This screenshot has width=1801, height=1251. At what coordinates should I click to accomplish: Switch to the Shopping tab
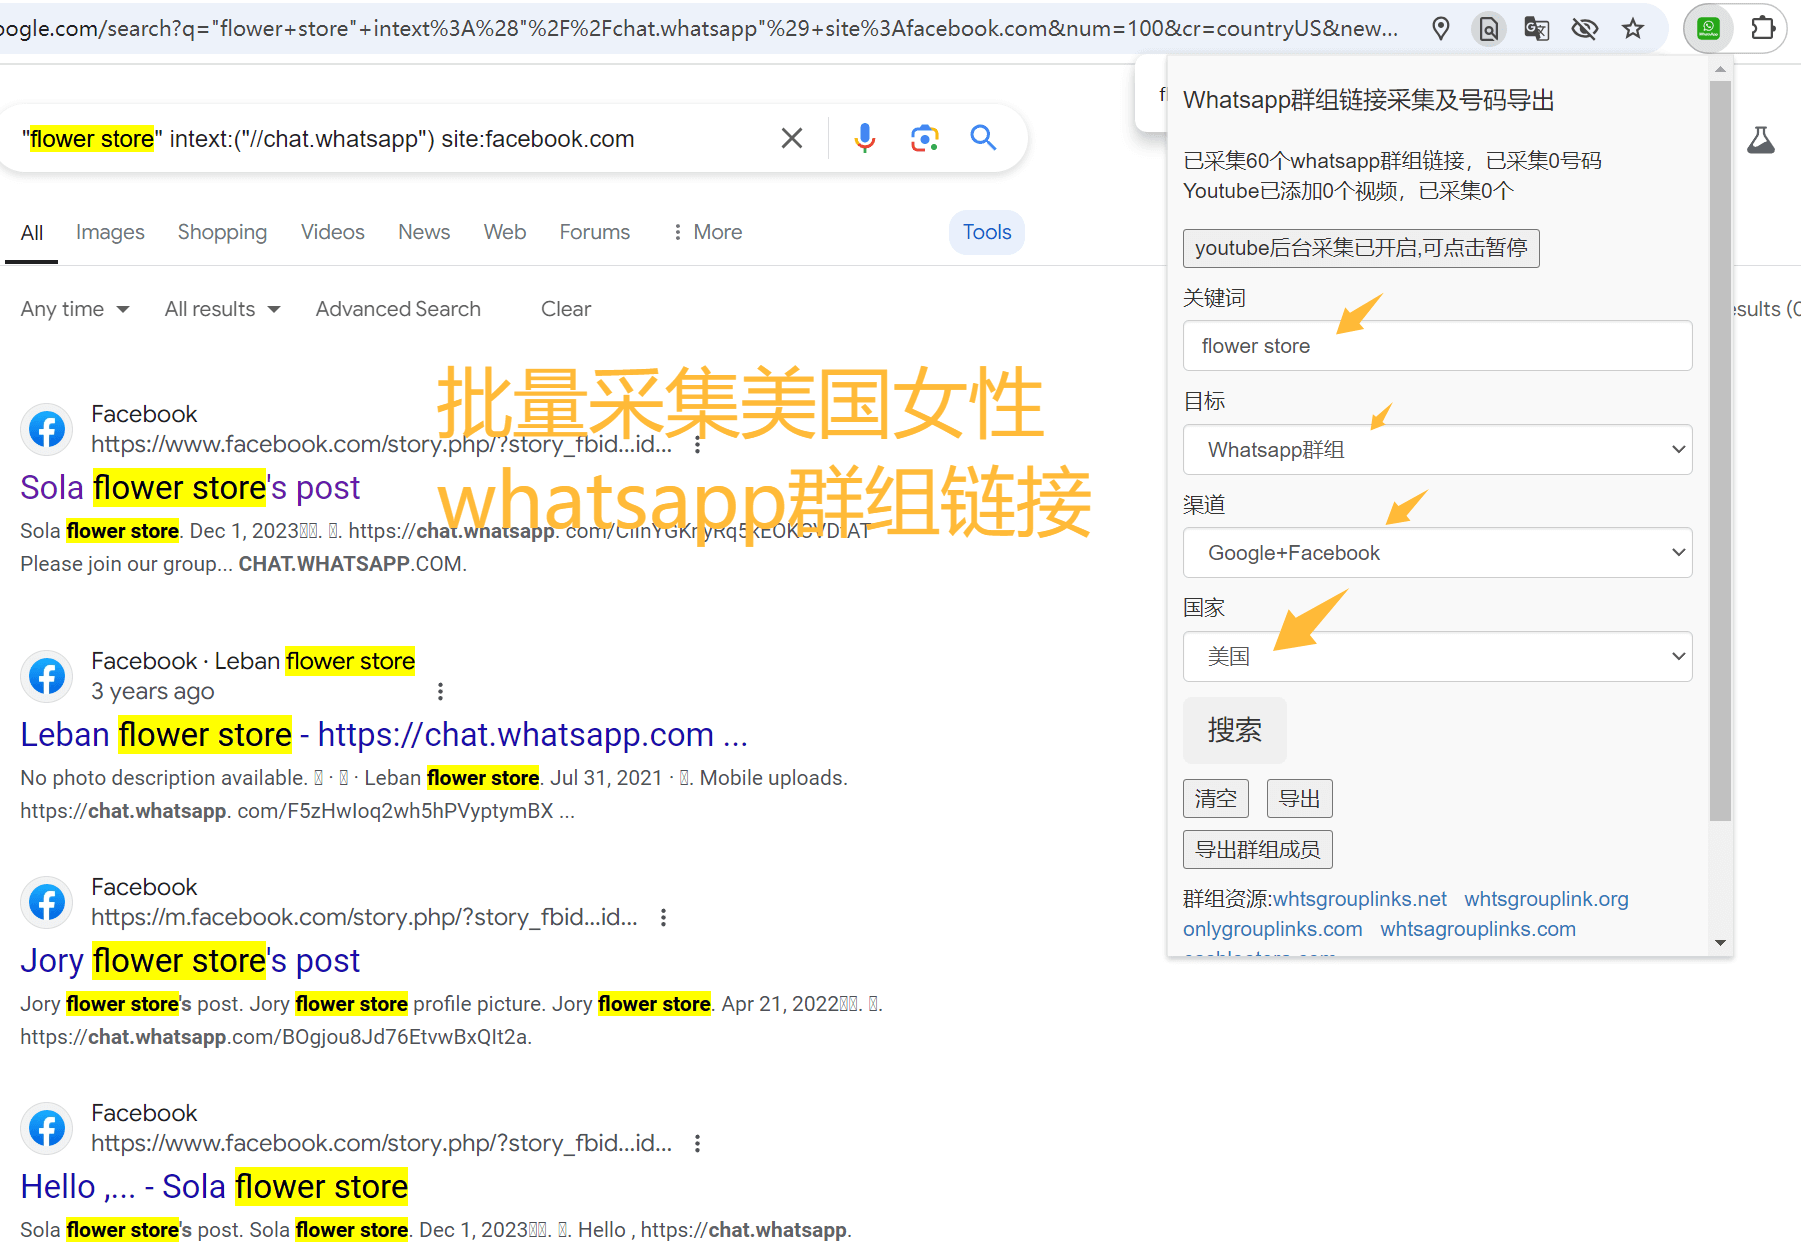pos(222,232)
